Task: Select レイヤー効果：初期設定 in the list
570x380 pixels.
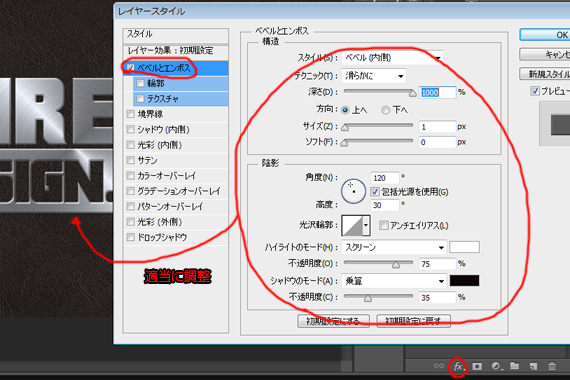Action: (x=176, y=50)
